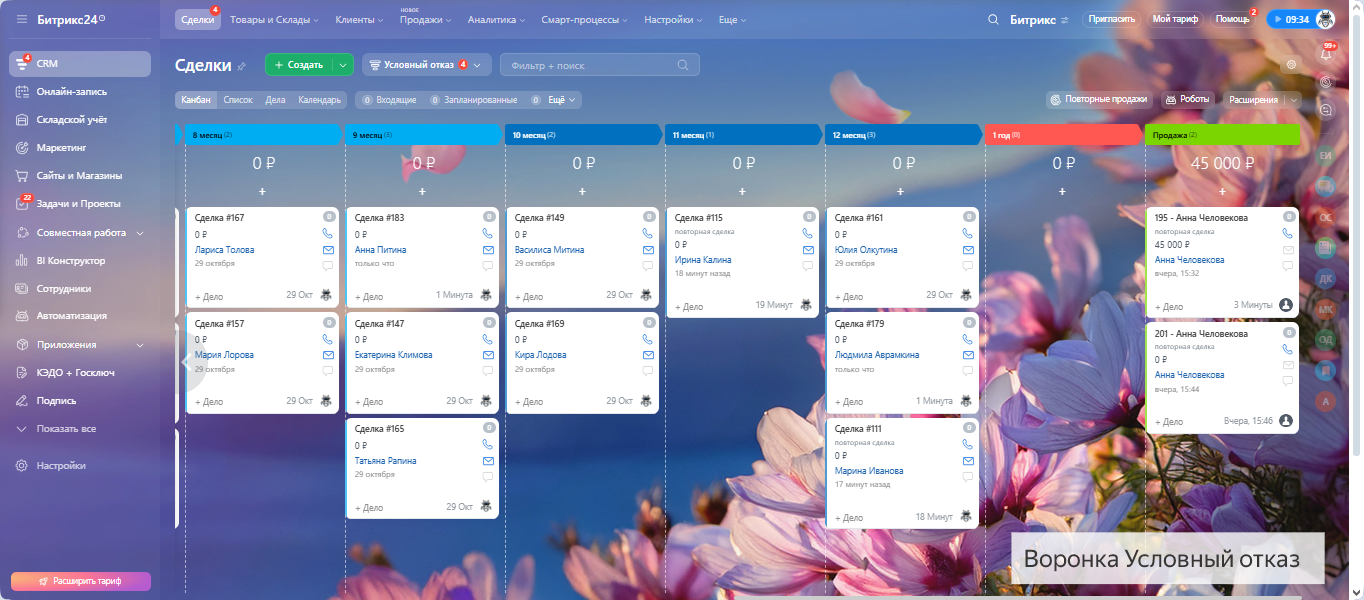Open the notifications bell icon
The image size is (1364, 600).
(1326, 54)
